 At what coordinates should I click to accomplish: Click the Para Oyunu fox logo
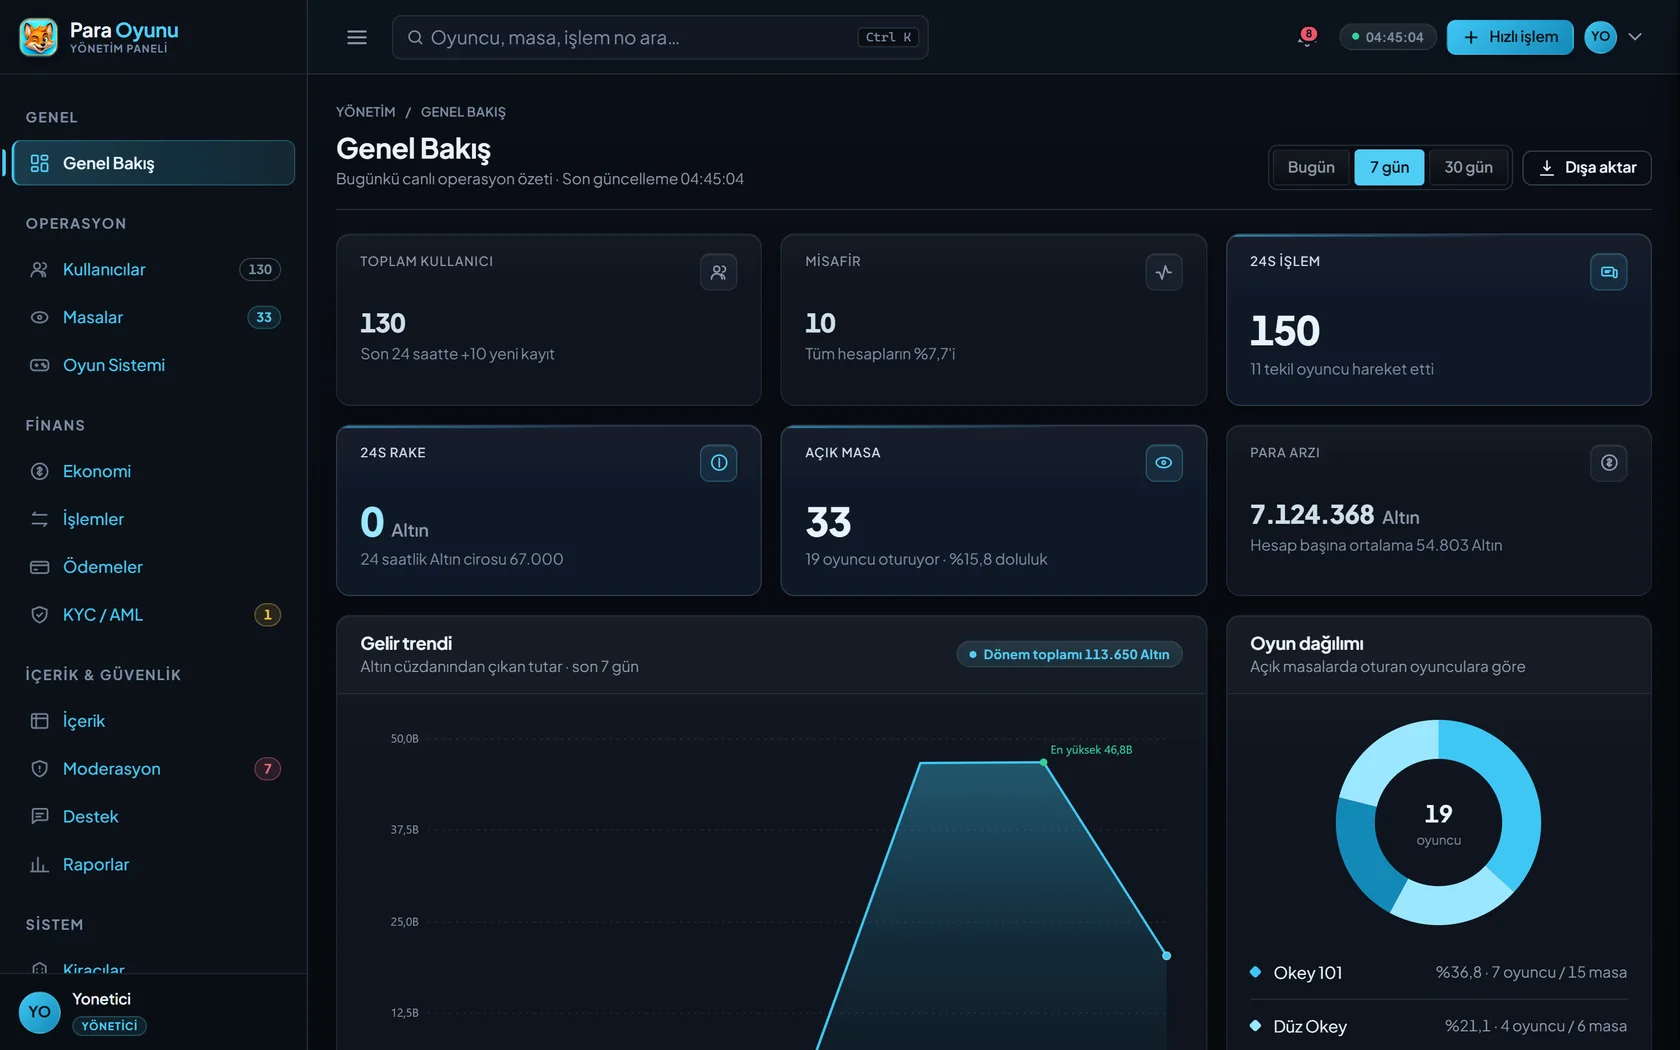click(x=39, y=37)
